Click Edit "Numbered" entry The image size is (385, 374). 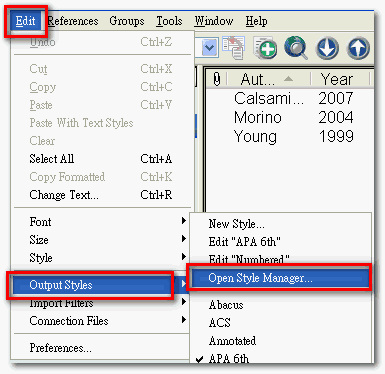(280, 258)
